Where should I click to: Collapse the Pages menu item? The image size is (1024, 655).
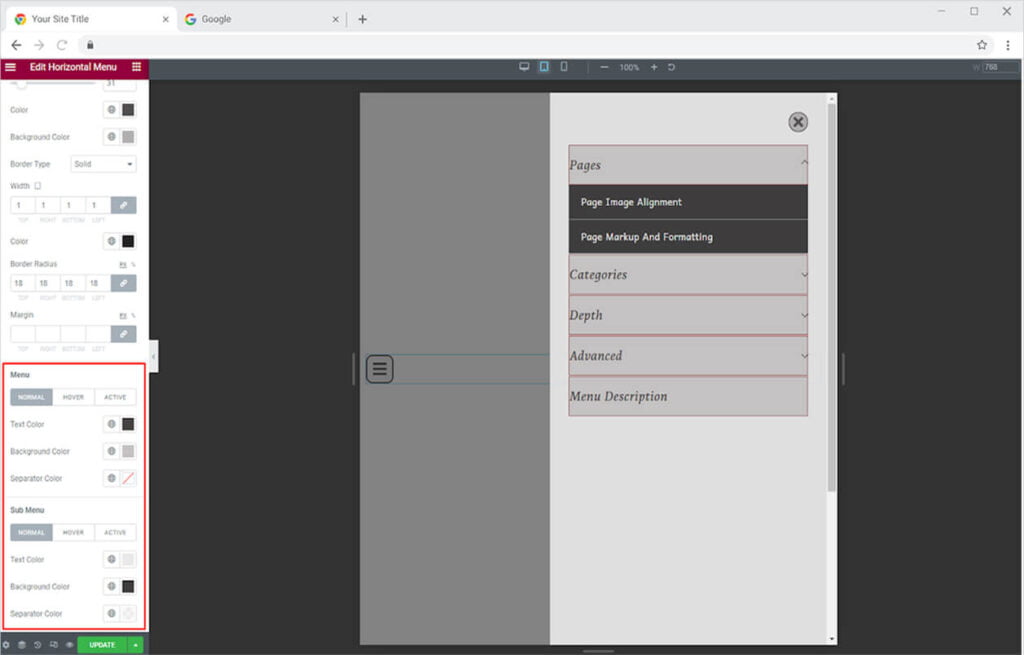(804, 164)
